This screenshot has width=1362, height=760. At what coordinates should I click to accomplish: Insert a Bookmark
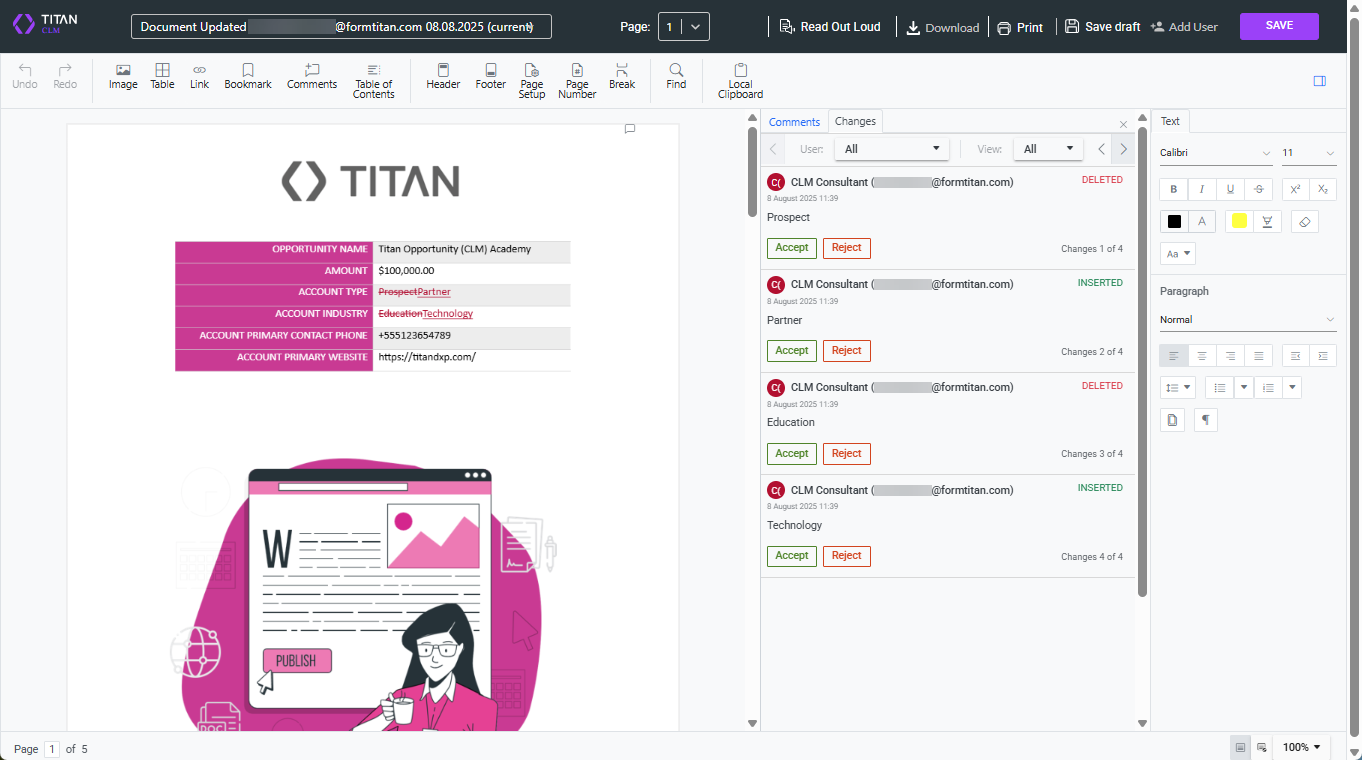click(247, 77)
